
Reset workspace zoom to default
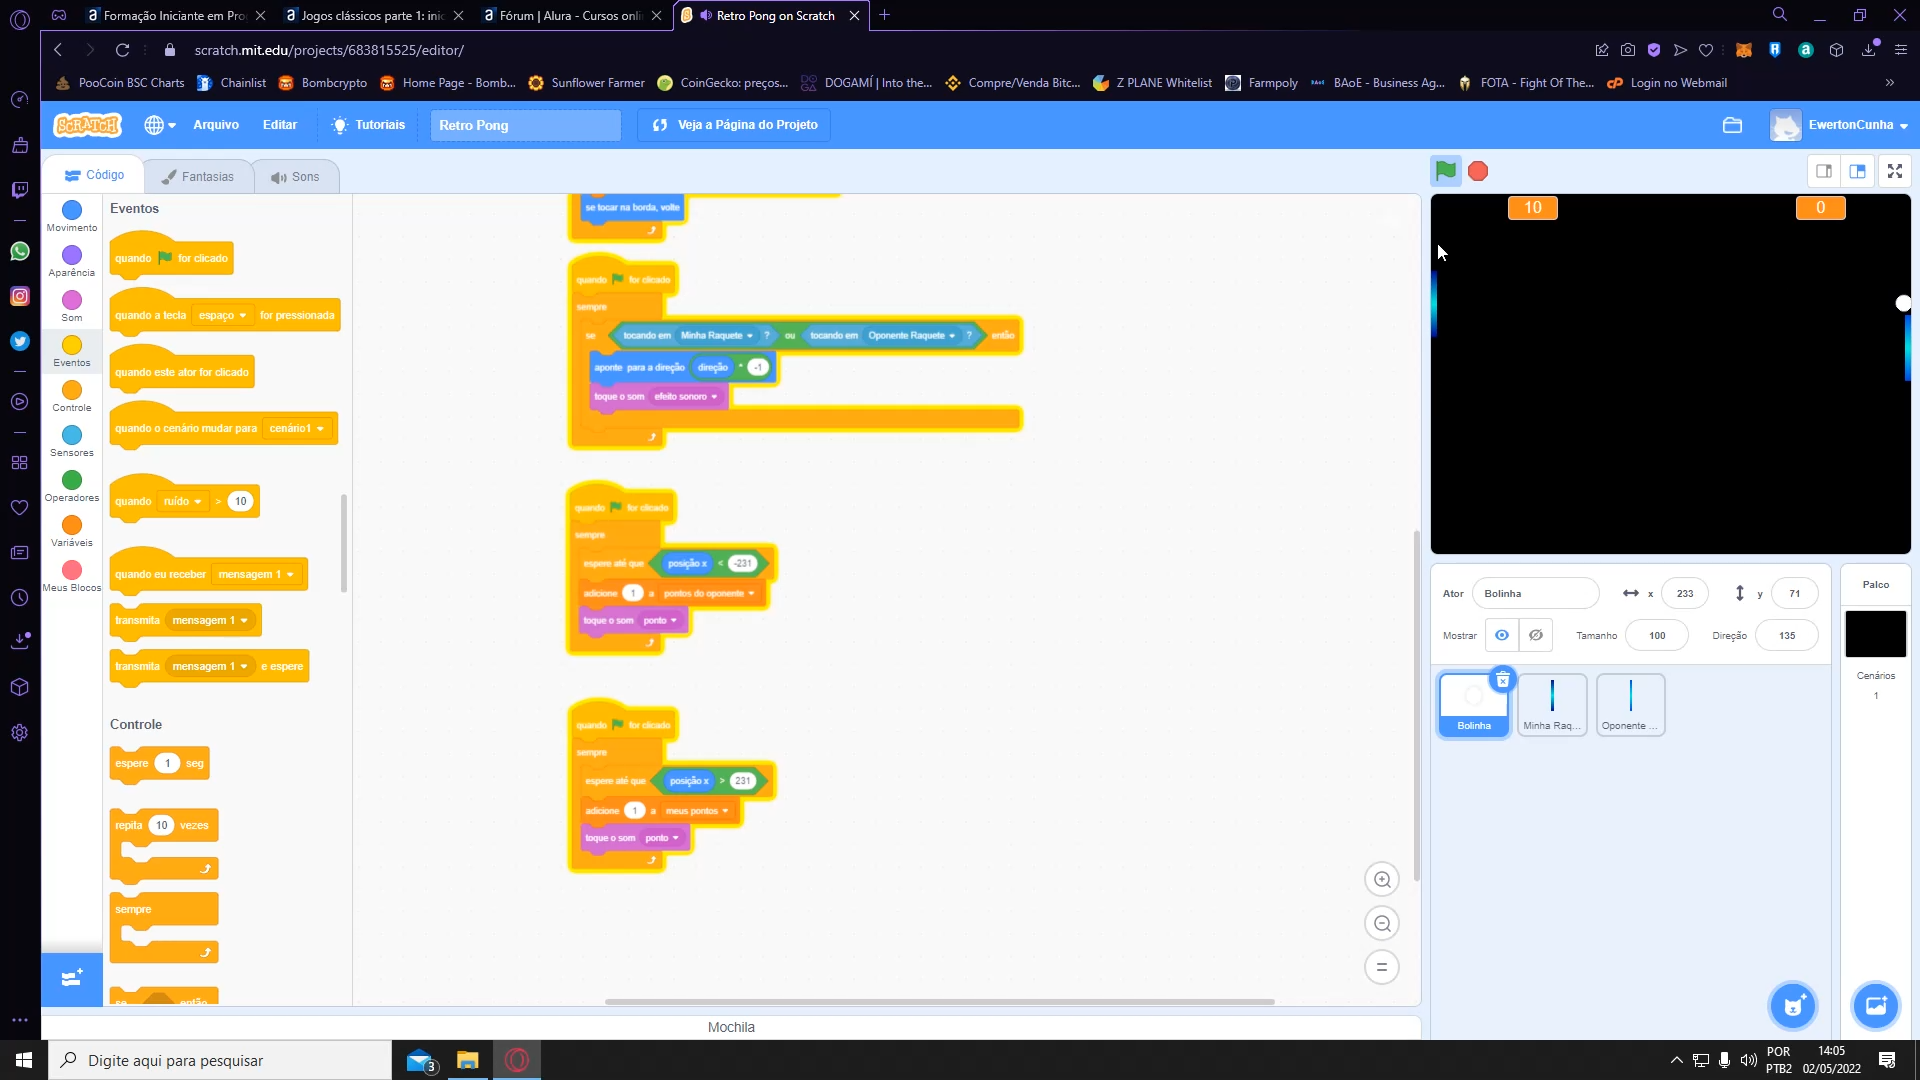tap(1382, 967)
